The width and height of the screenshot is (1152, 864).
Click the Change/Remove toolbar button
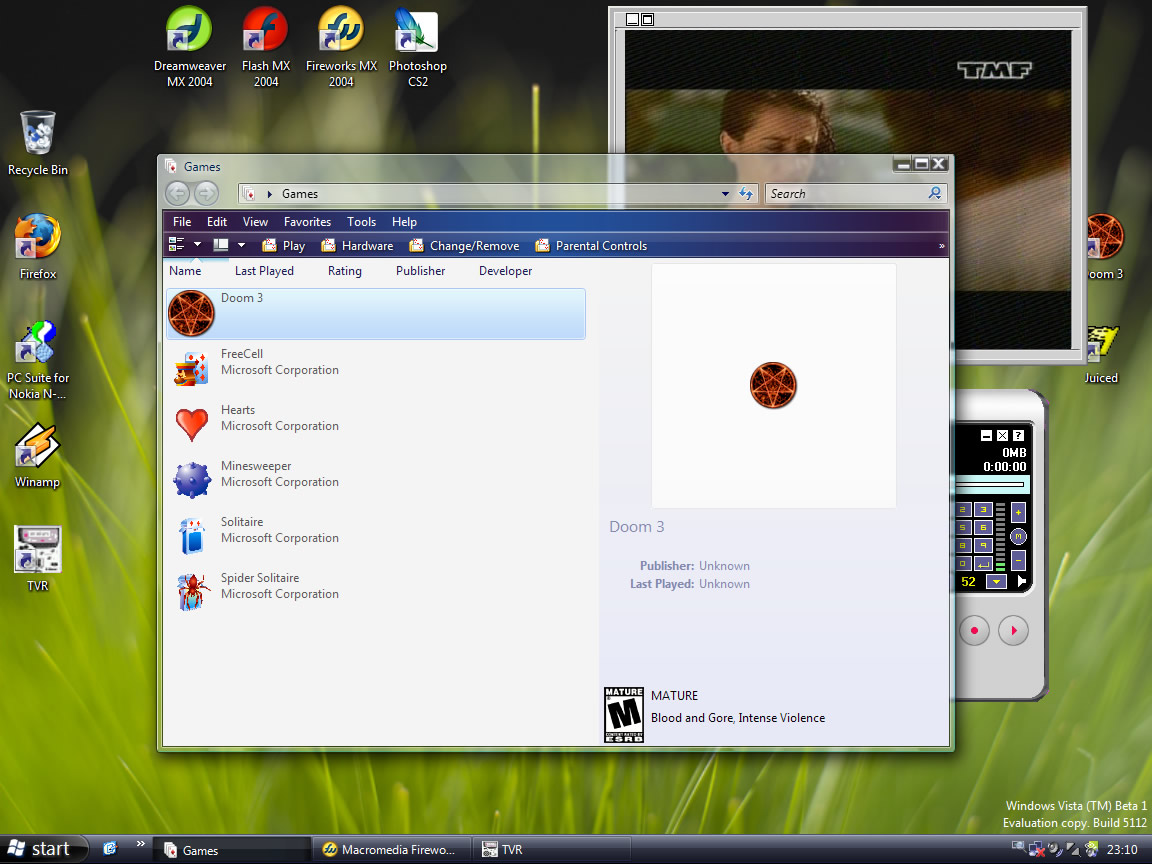pos(464,246)
